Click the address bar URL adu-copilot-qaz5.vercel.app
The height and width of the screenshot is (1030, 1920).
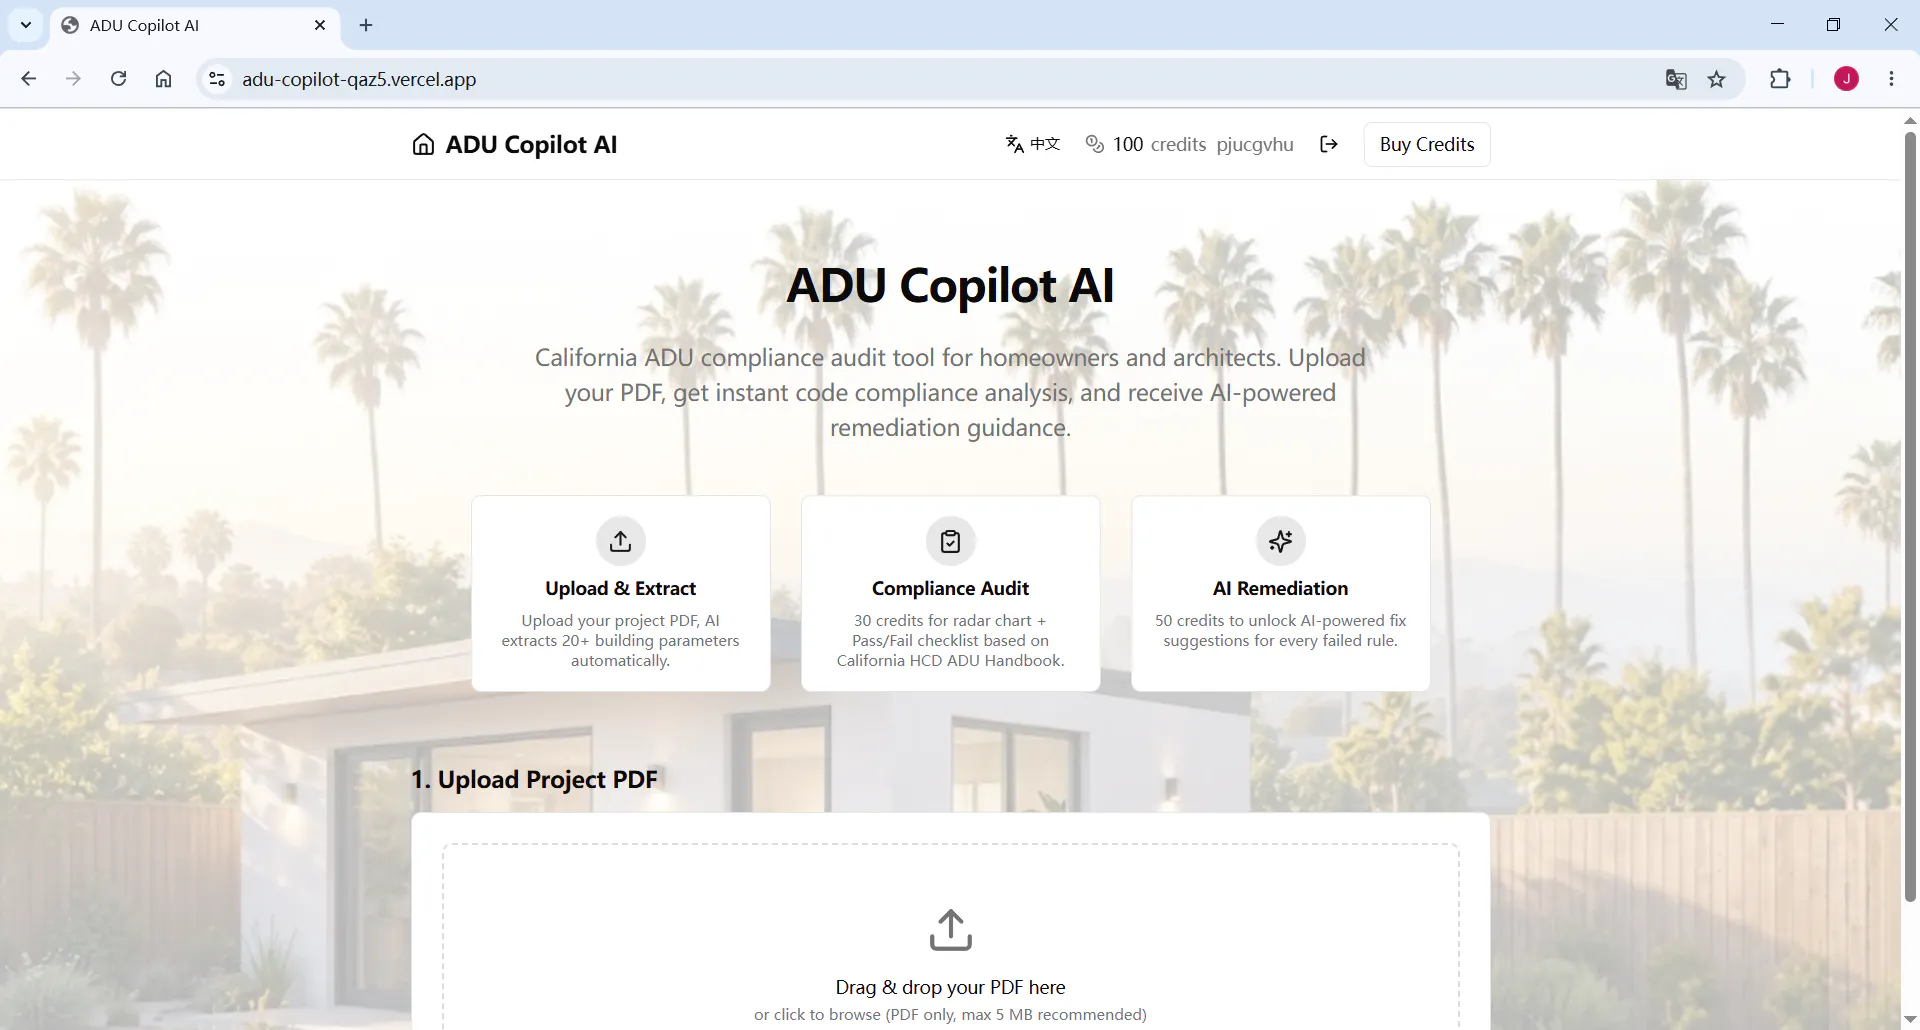(359, 79)
